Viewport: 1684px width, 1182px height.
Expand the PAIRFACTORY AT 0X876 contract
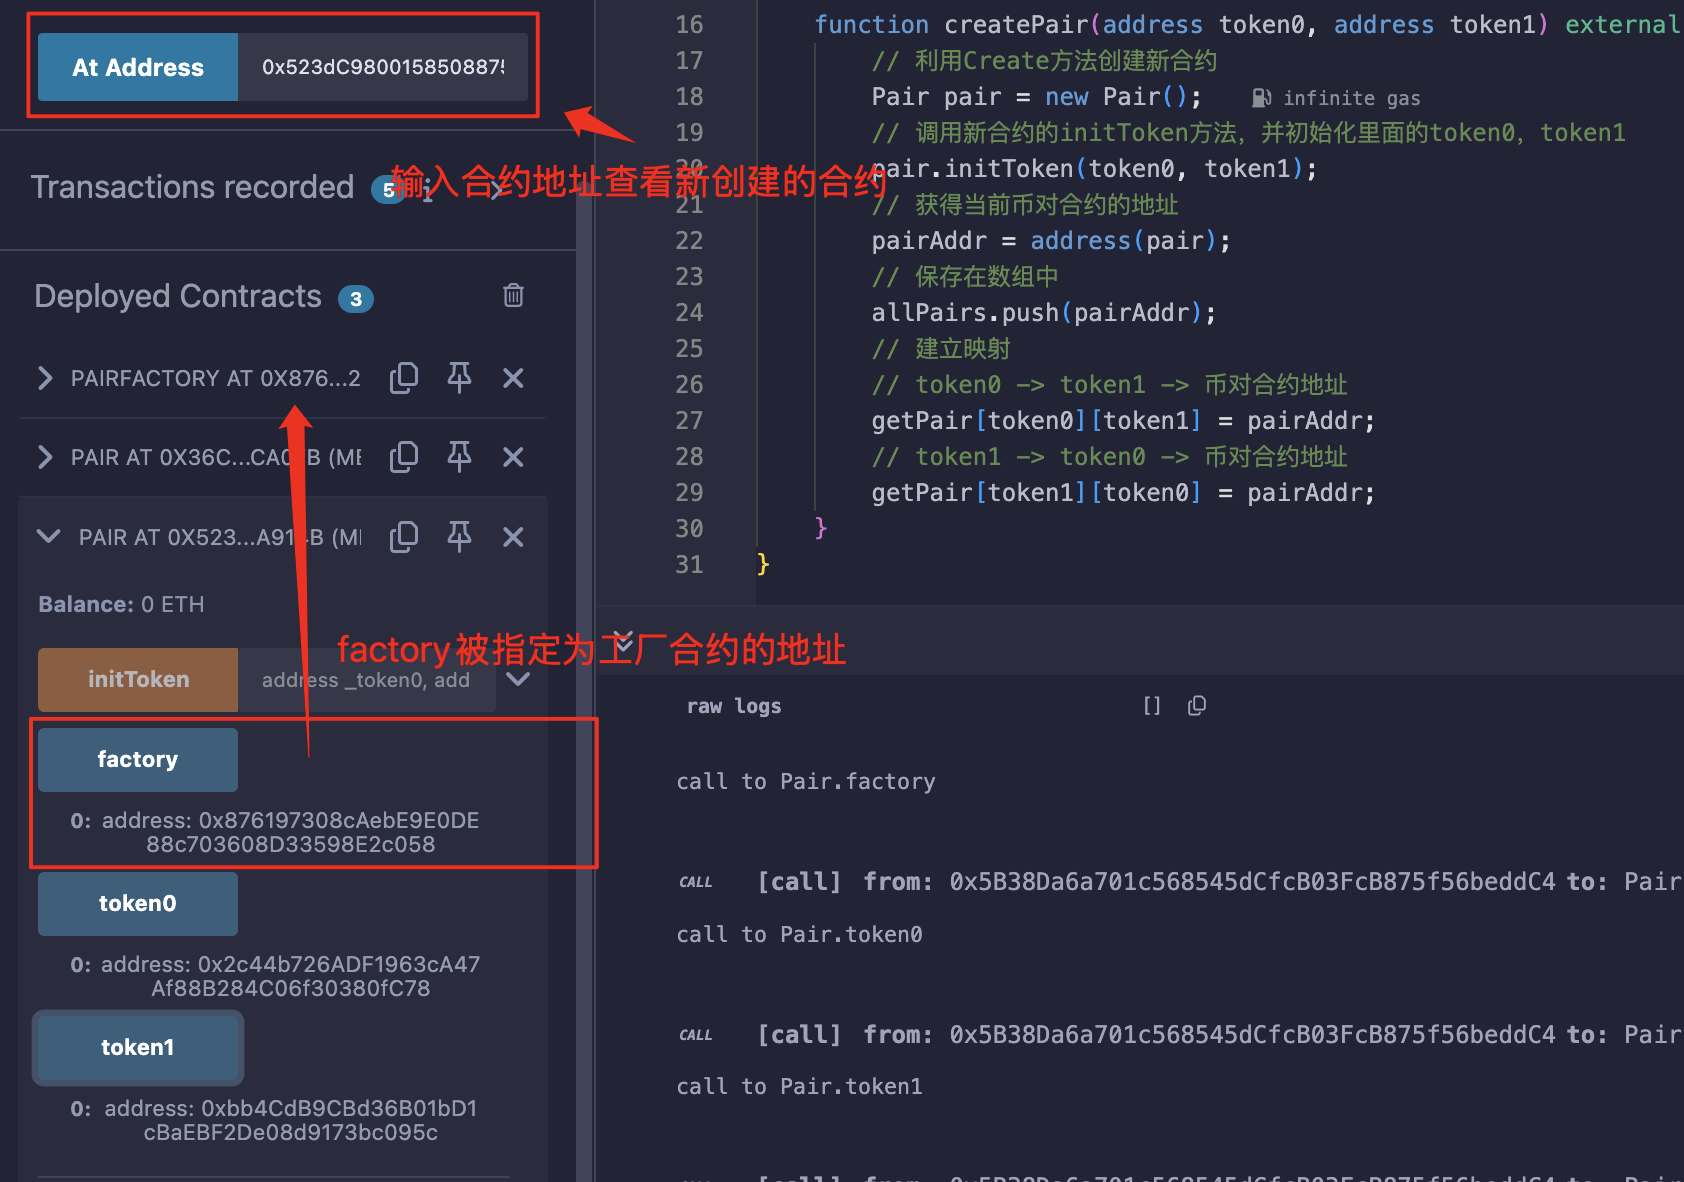(45, 378)
